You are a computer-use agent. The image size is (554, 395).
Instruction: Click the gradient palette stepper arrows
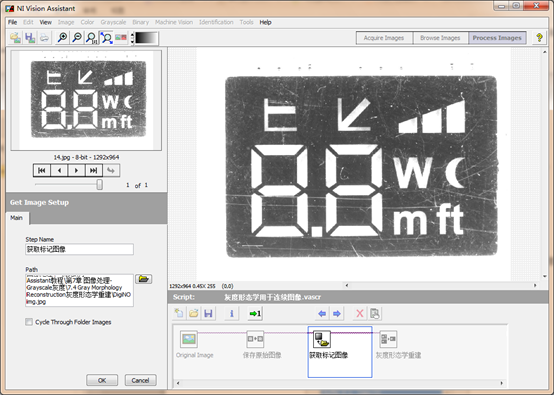132,38
